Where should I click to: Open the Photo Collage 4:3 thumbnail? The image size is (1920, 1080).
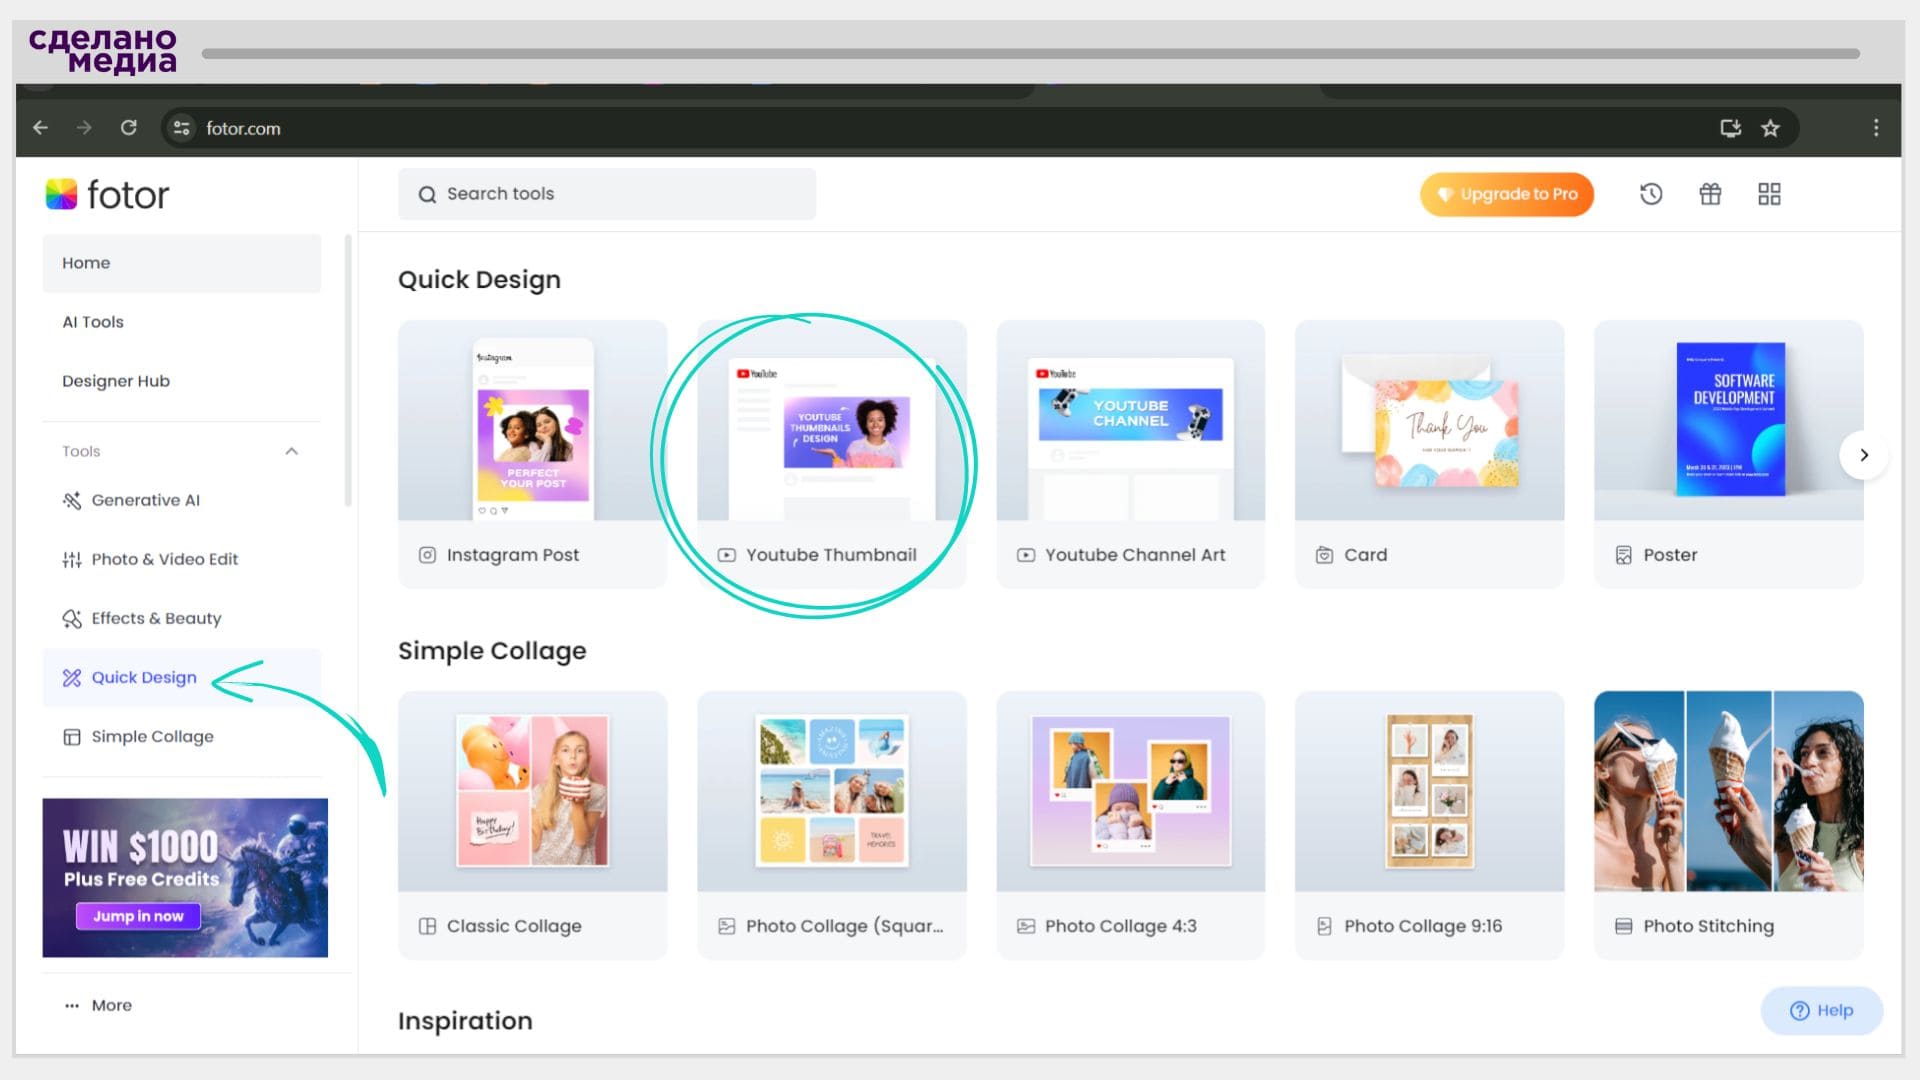tap(1131, 791)
